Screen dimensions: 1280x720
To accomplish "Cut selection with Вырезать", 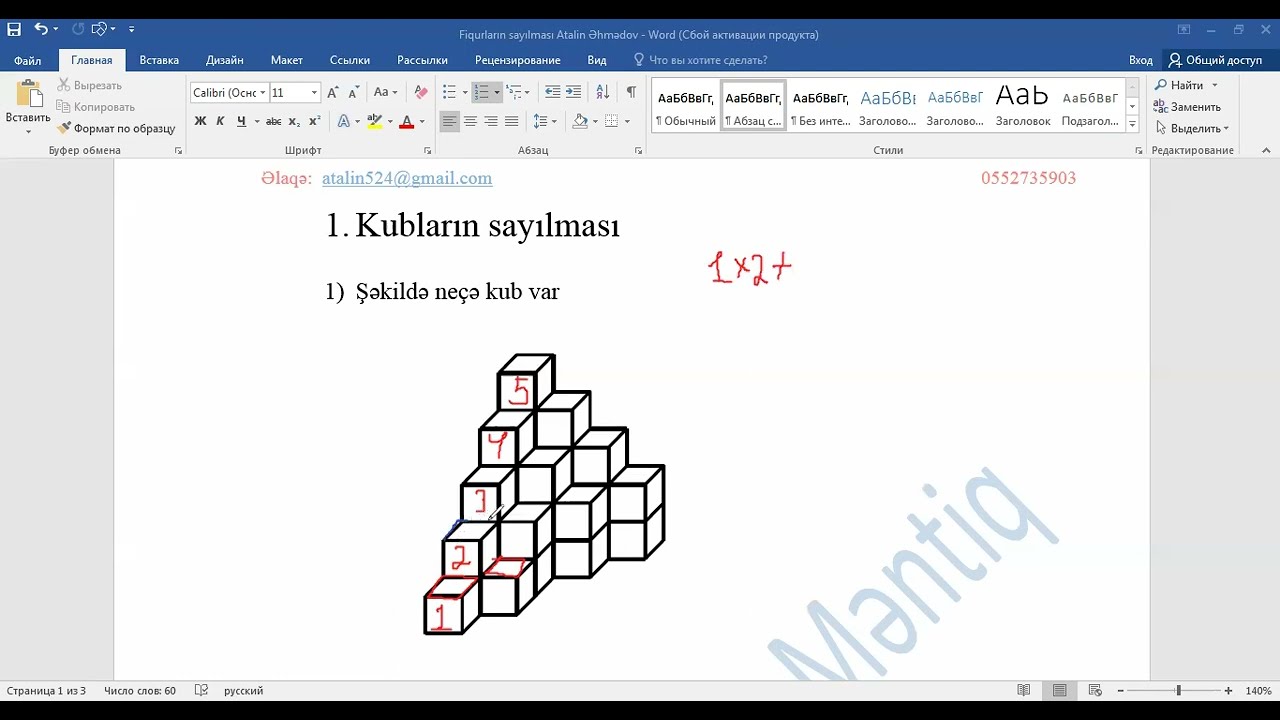I will [90, 85].
